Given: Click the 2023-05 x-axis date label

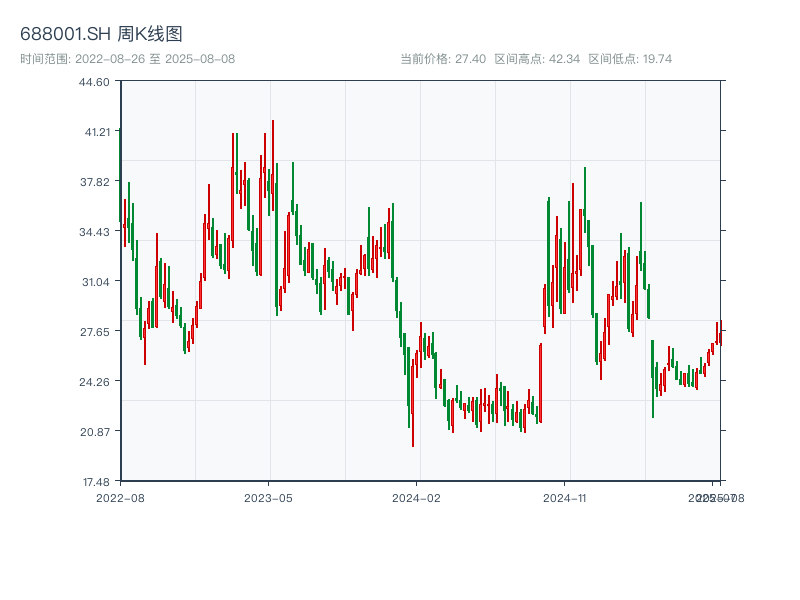Looking at the screenshot, I should click(268, 497).
